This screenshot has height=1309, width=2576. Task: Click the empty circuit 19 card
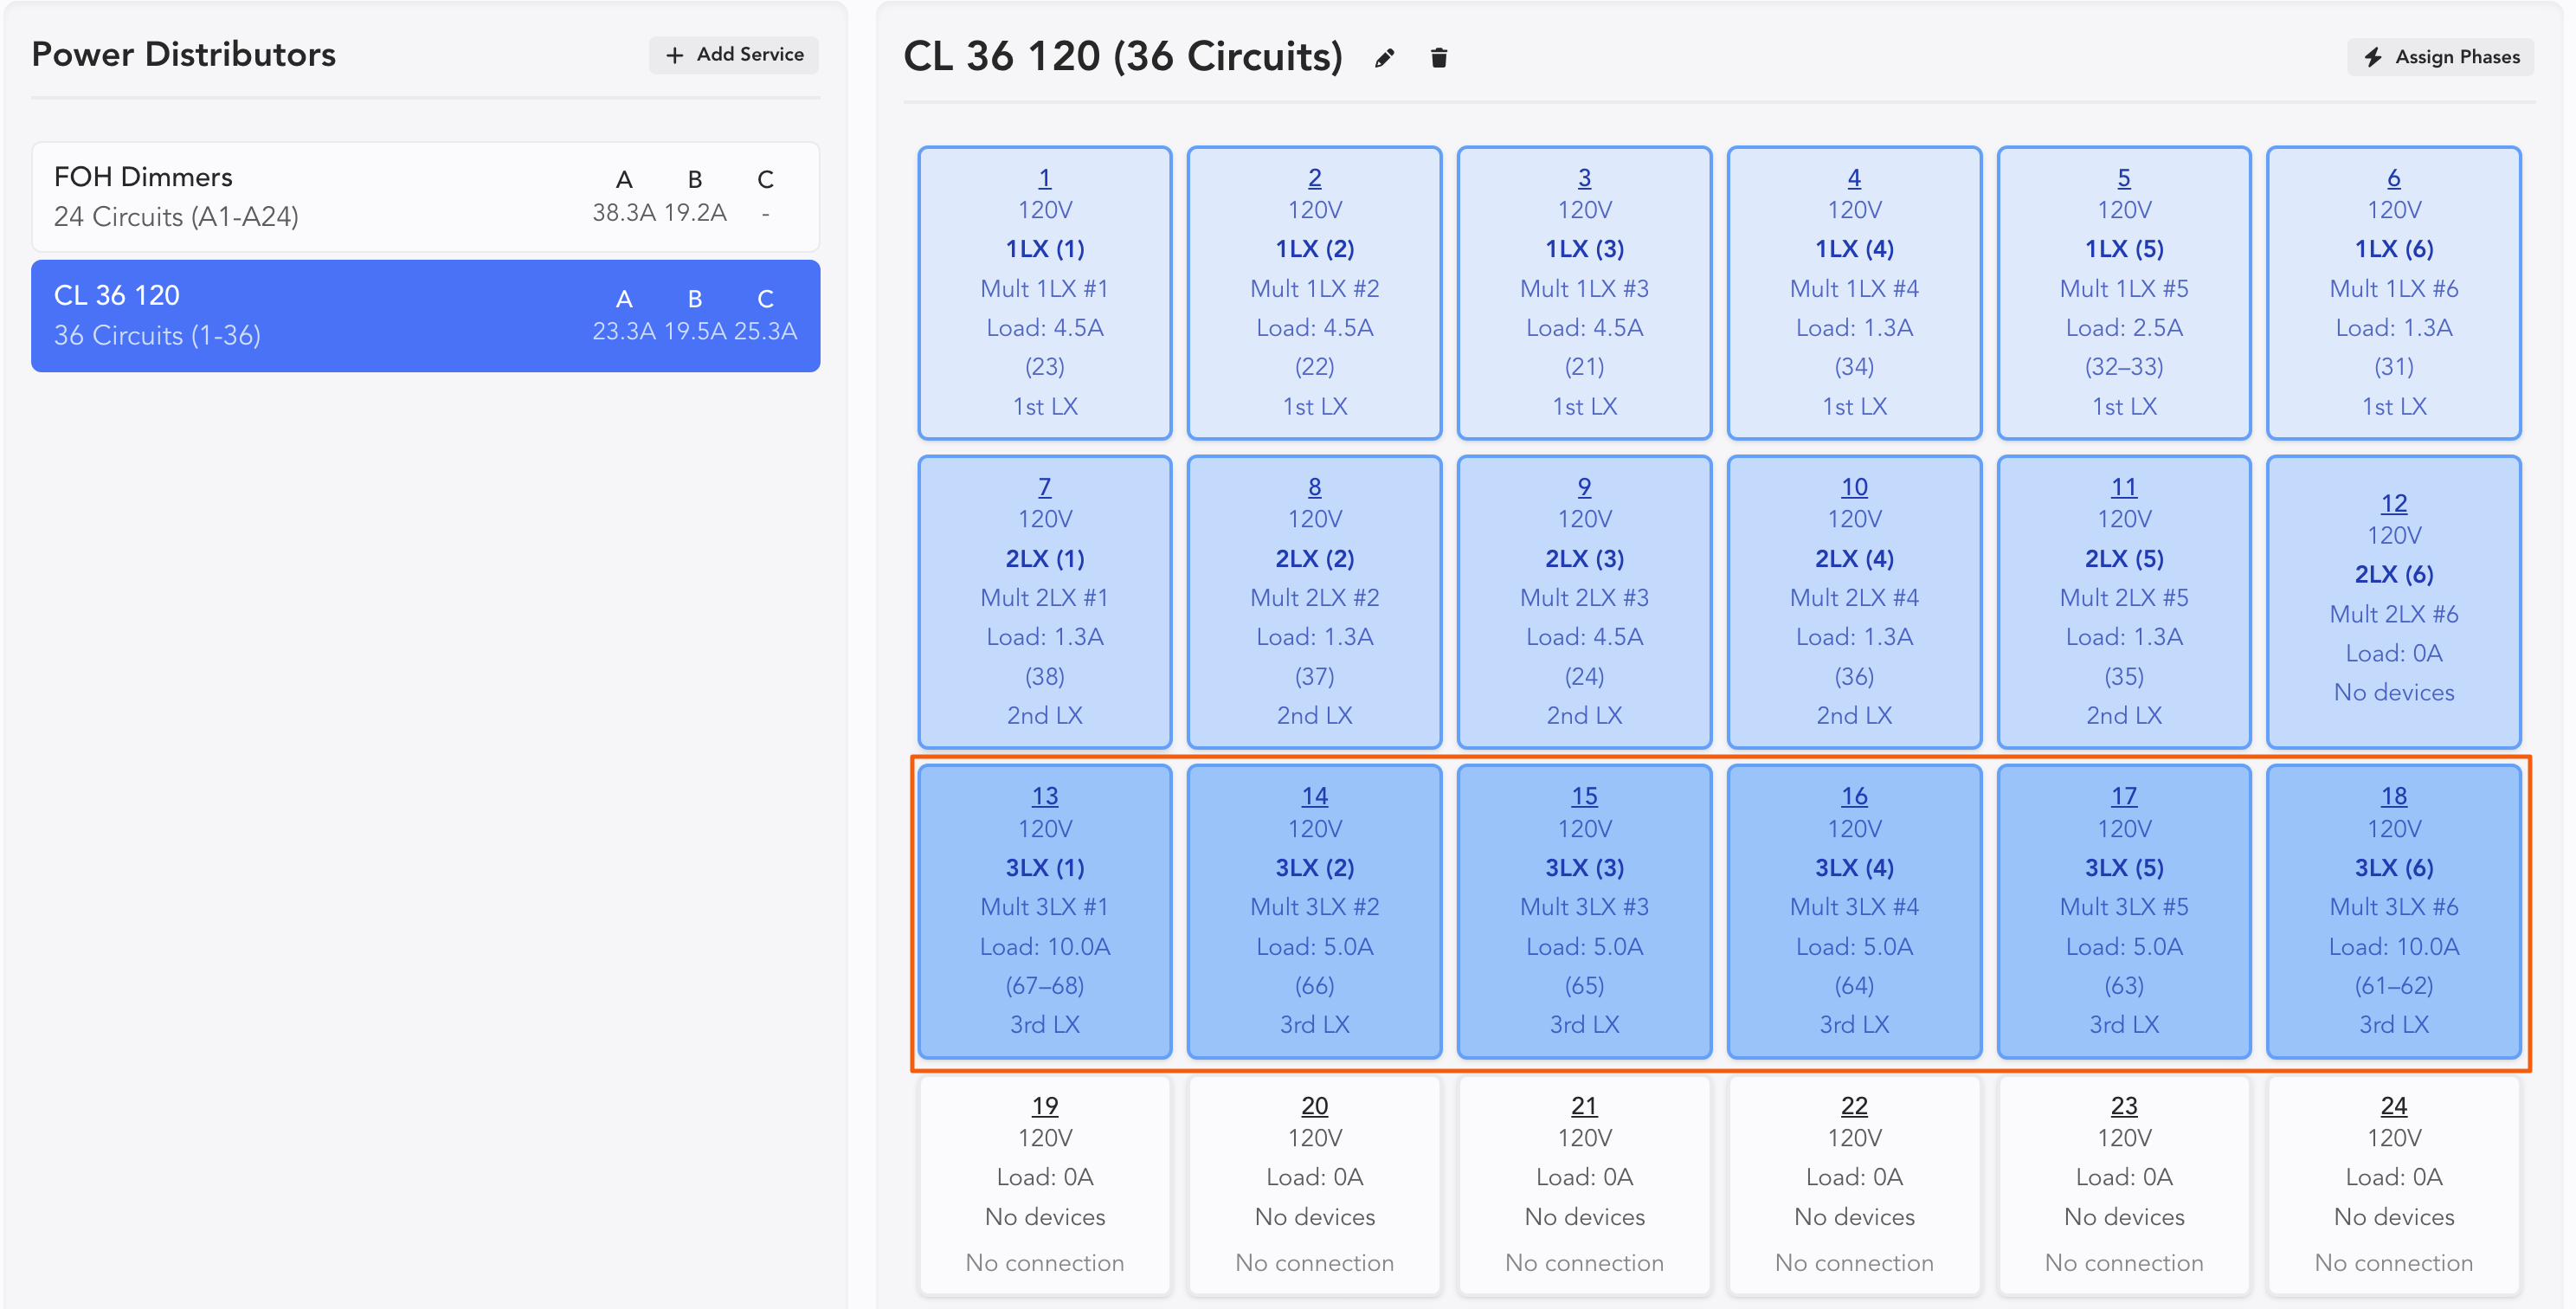(x=1044, y=1190)
